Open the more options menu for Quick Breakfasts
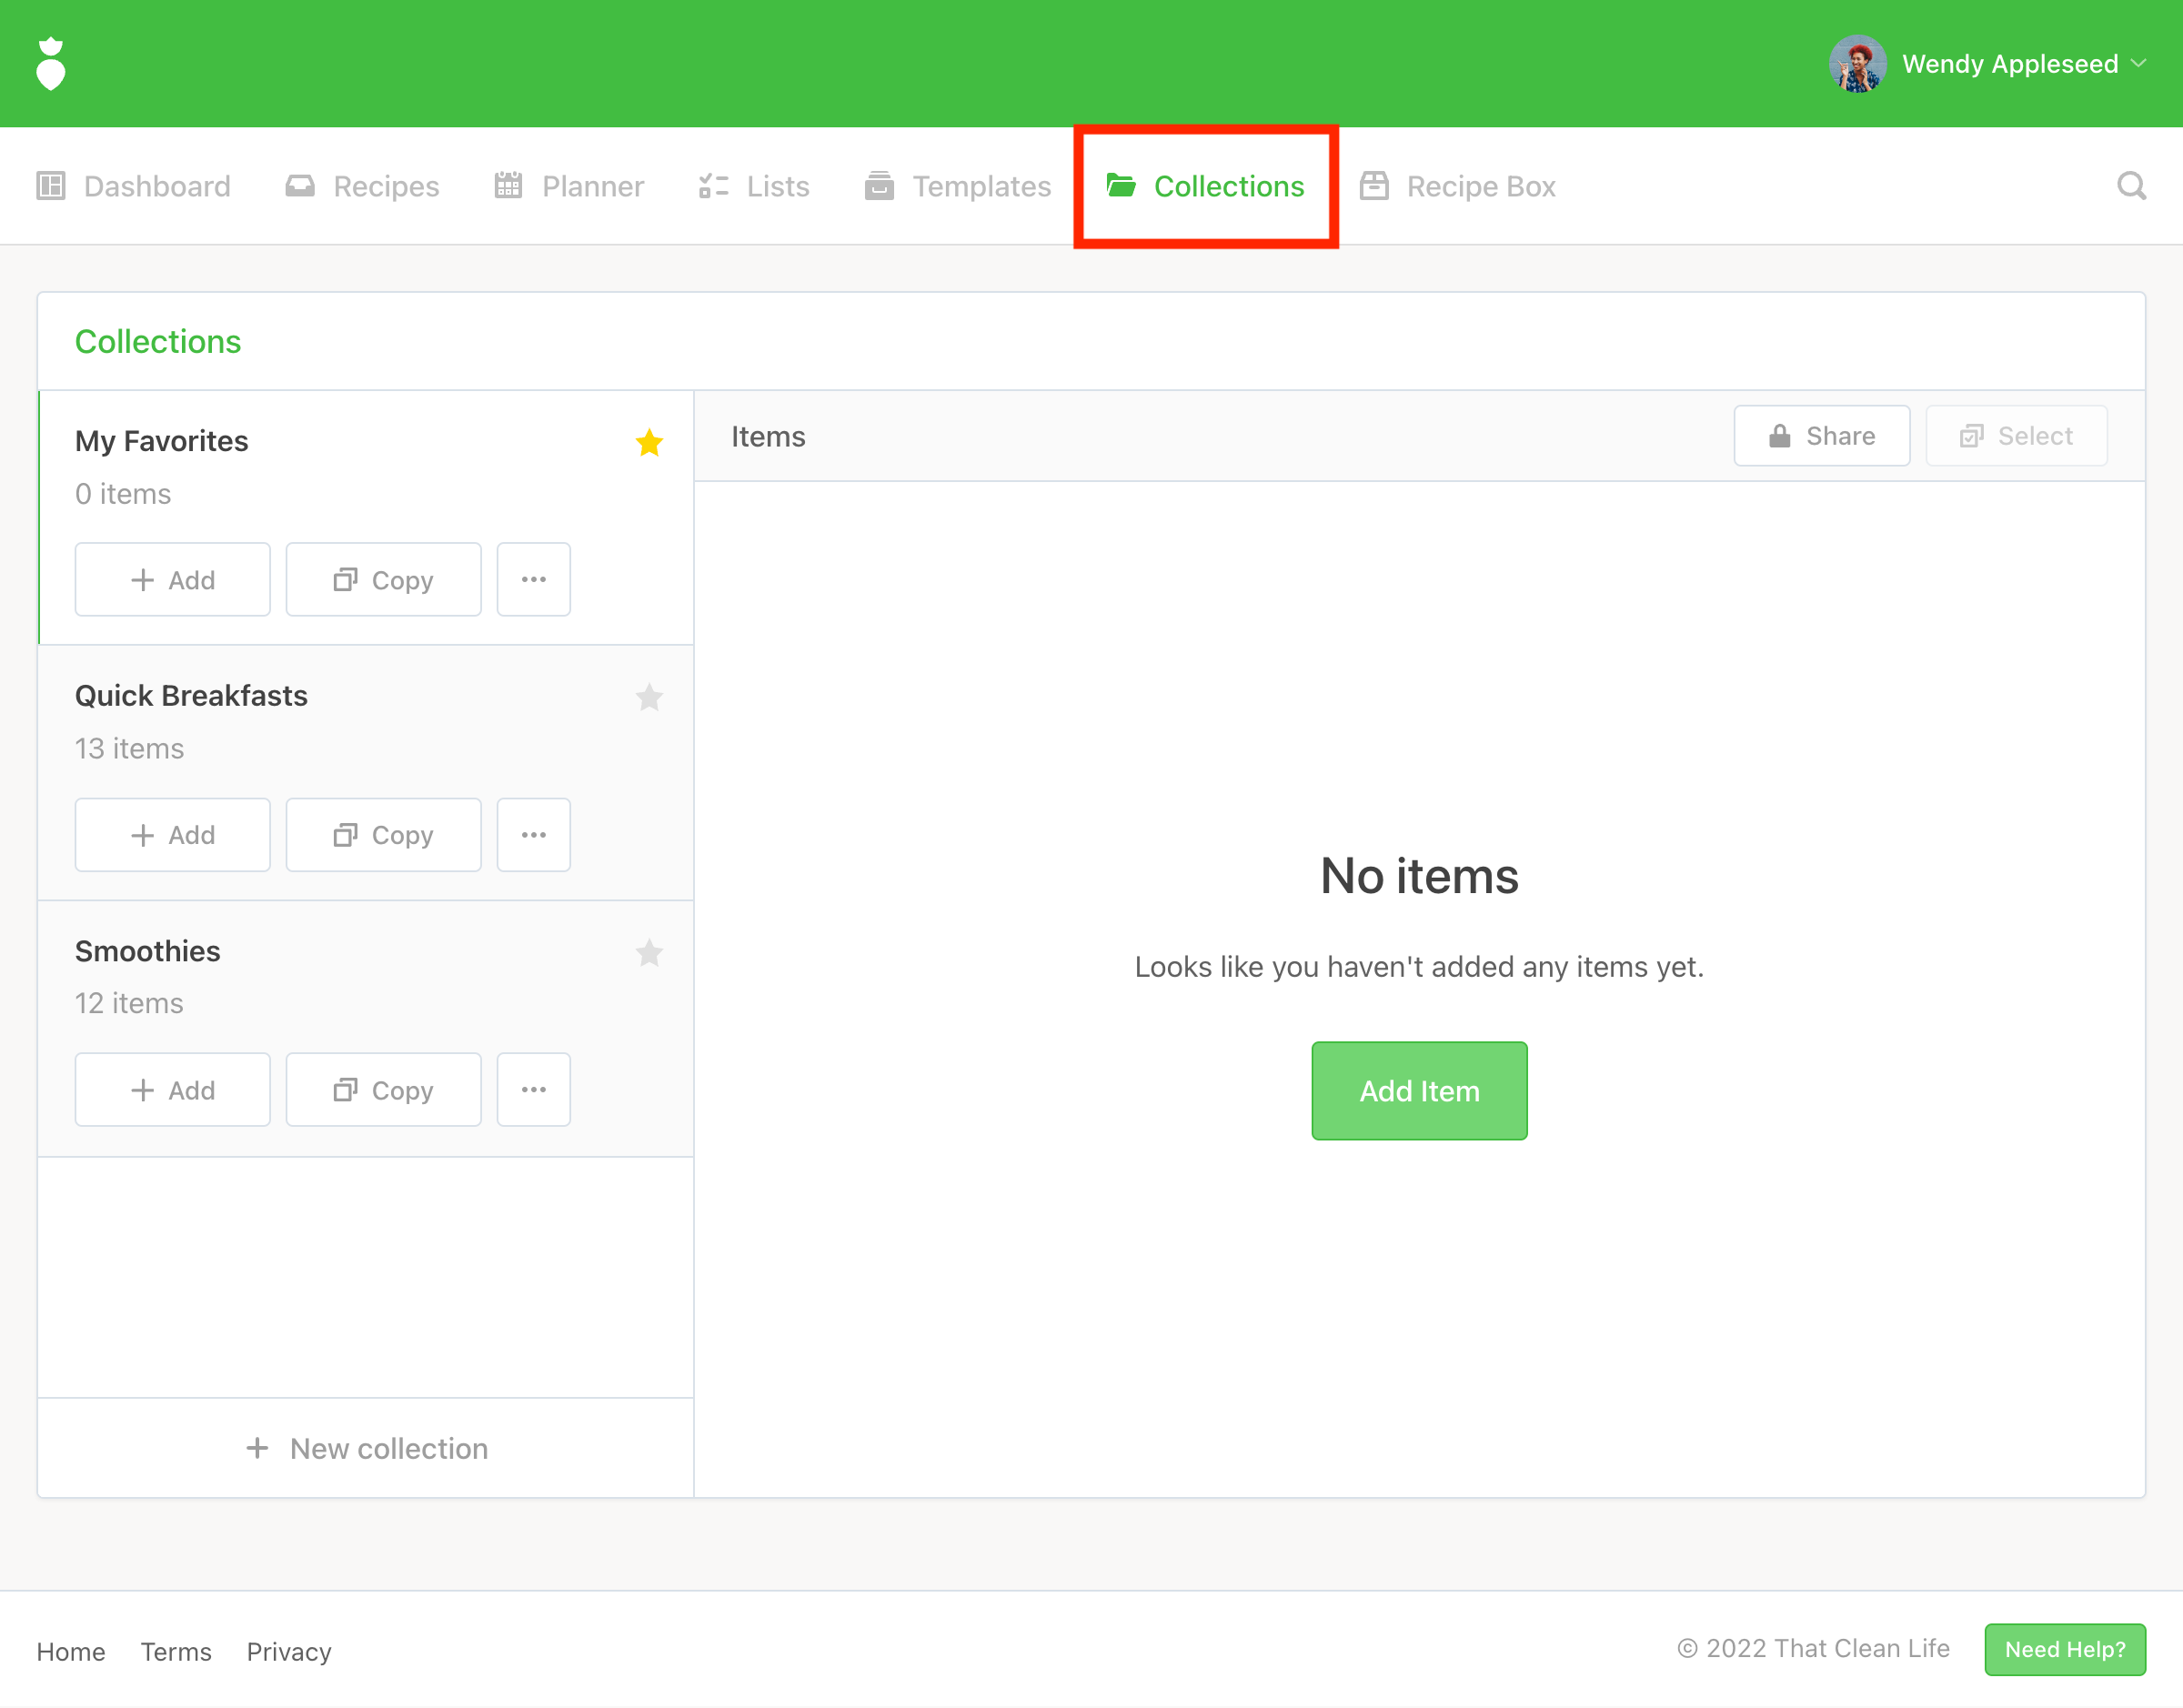 pyautogui.click(x=533, y=835)
